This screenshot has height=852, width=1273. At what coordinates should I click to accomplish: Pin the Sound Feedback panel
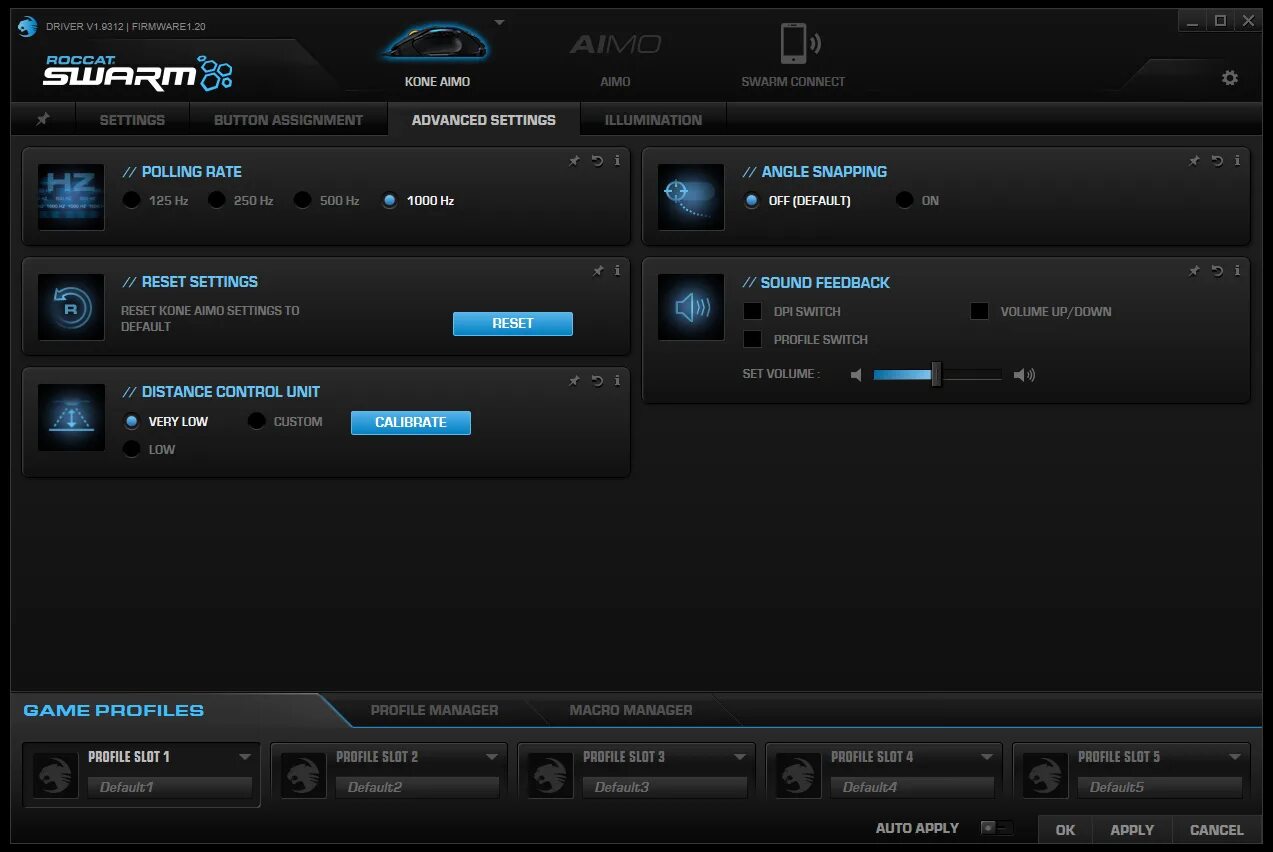click(x=1195, y=271)
